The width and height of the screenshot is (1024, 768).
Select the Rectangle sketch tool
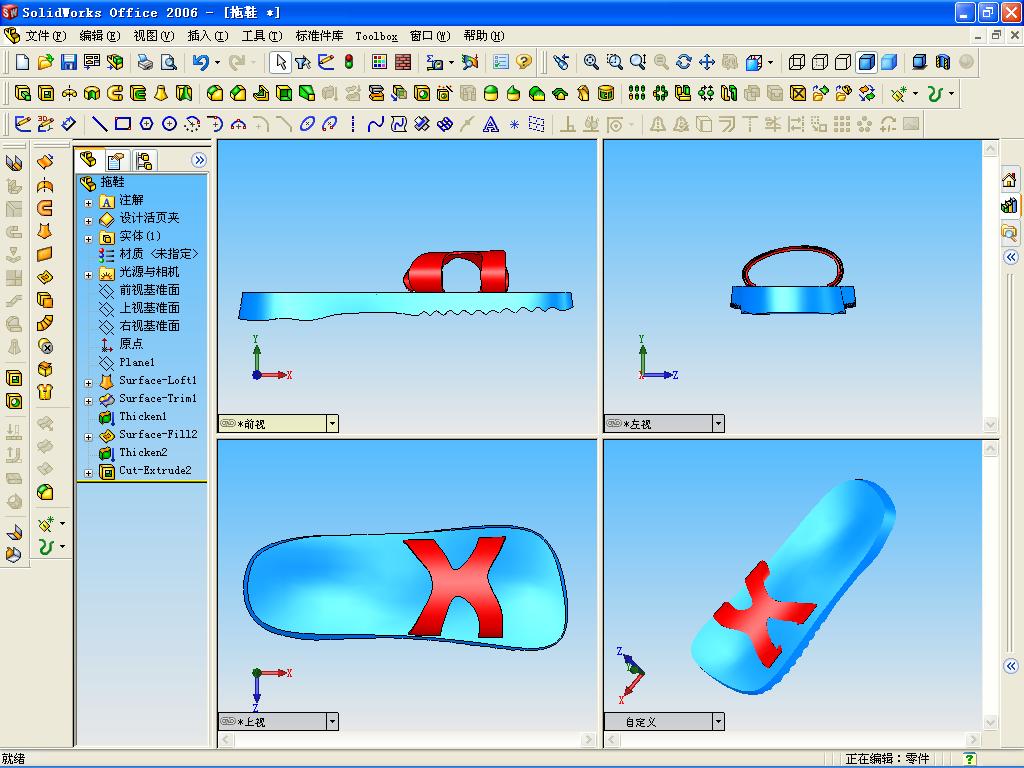pos(123,123)
